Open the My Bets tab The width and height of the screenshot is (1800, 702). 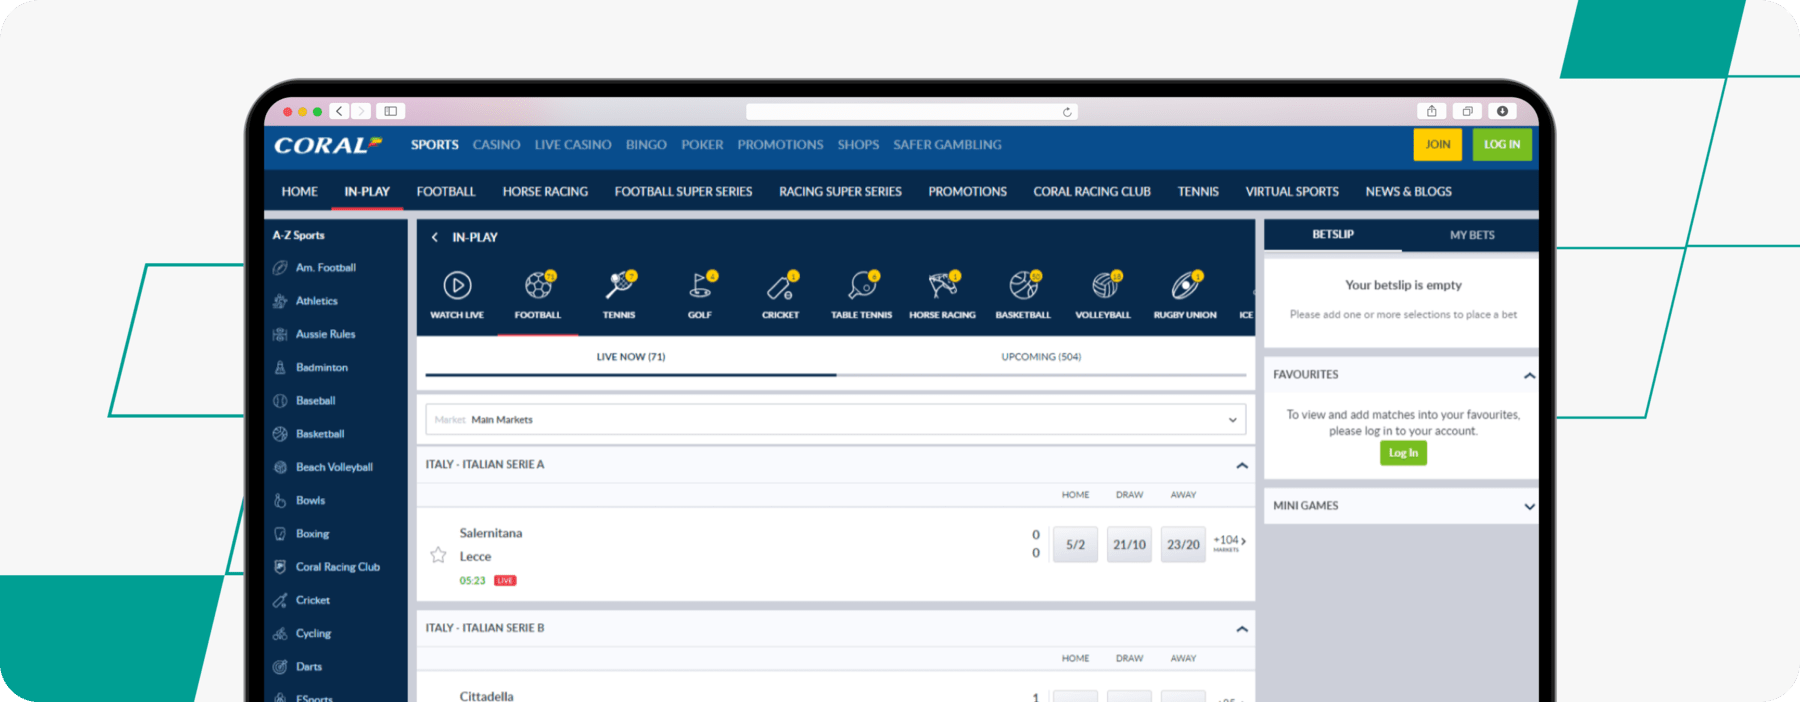[x=1472, y=235]
